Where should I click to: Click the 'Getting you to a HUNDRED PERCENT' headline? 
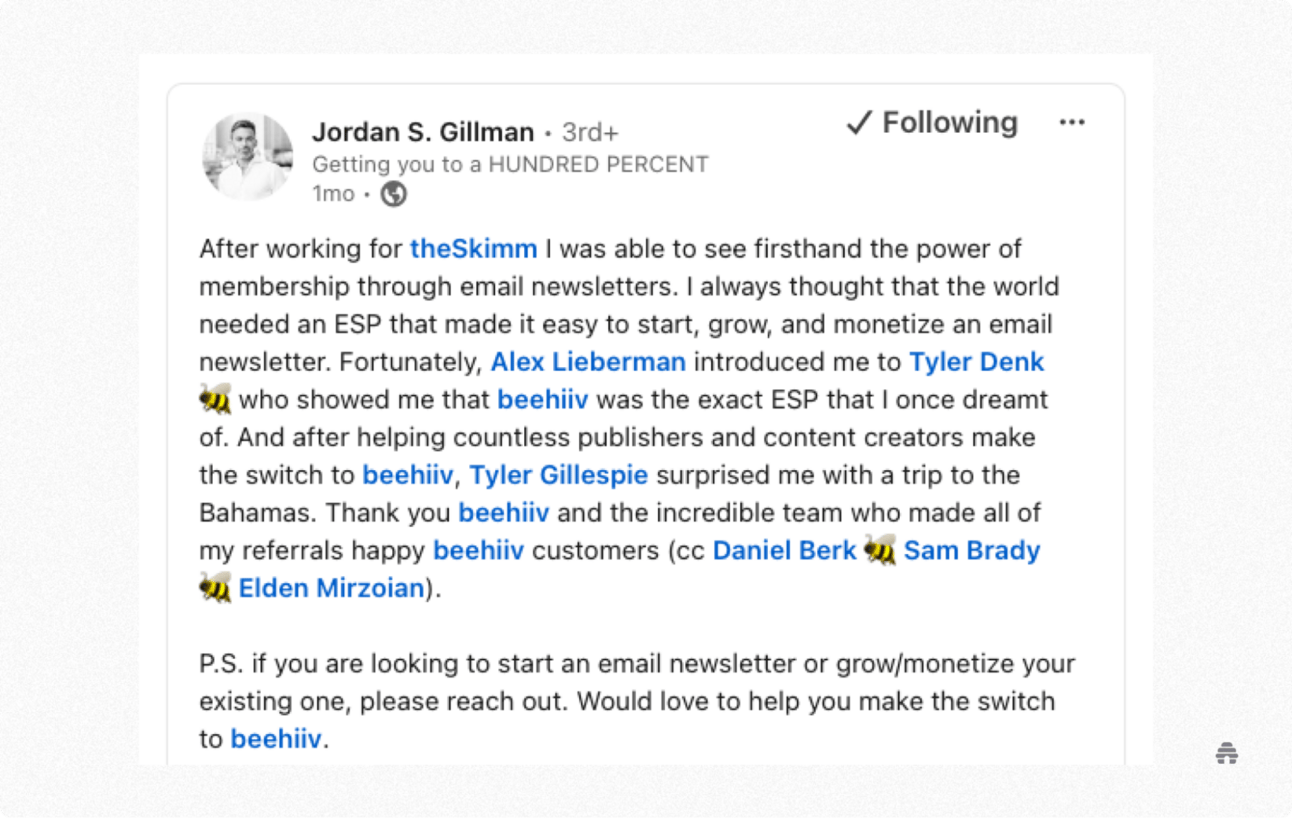click(x=510, y=164)
